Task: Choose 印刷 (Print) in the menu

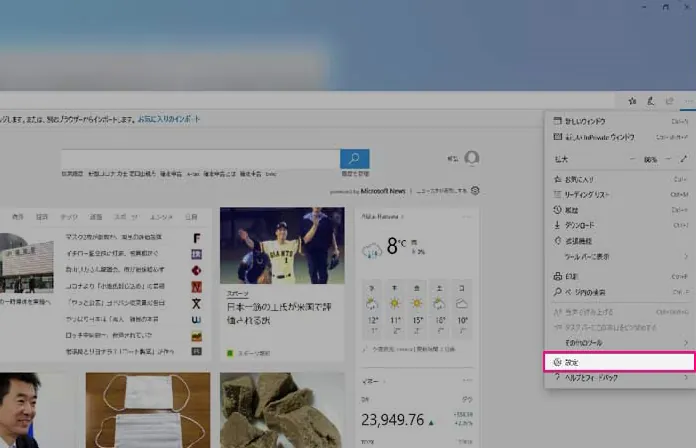Action: [620, 277]
